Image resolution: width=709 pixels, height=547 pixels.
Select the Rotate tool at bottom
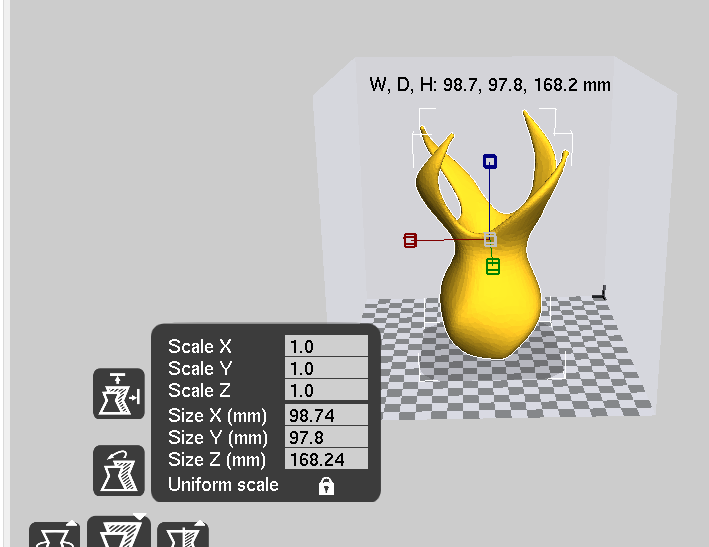pos(54,534)
